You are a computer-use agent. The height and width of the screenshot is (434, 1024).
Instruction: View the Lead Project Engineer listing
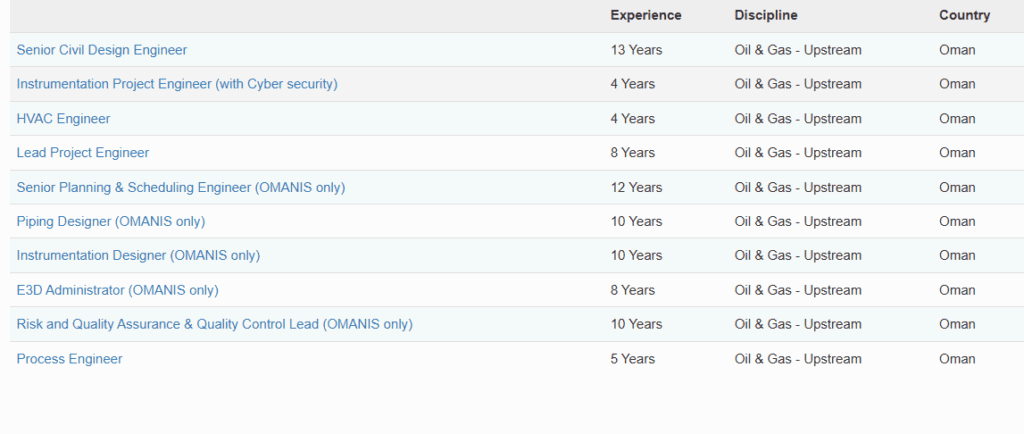83,153
